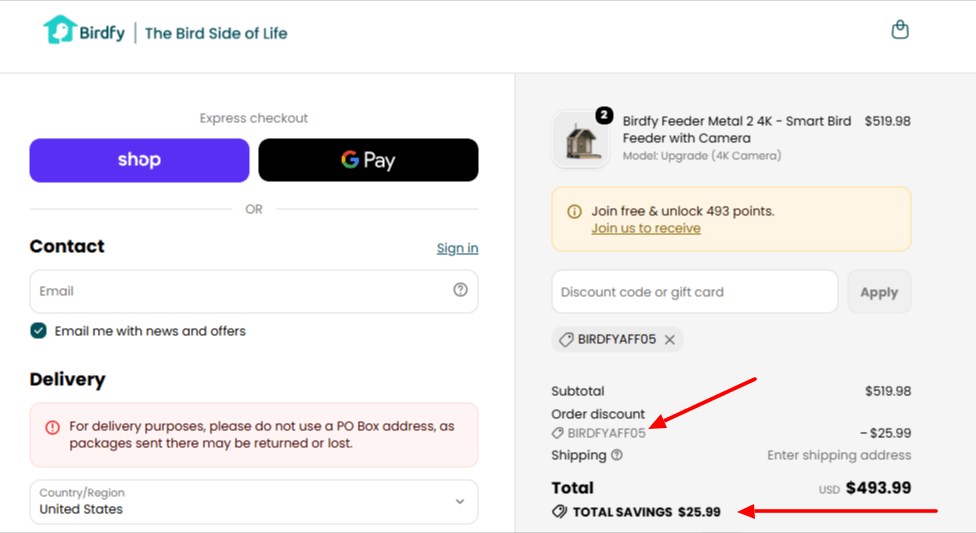
Task: Focus the Email input field
Action: point(254,291)
